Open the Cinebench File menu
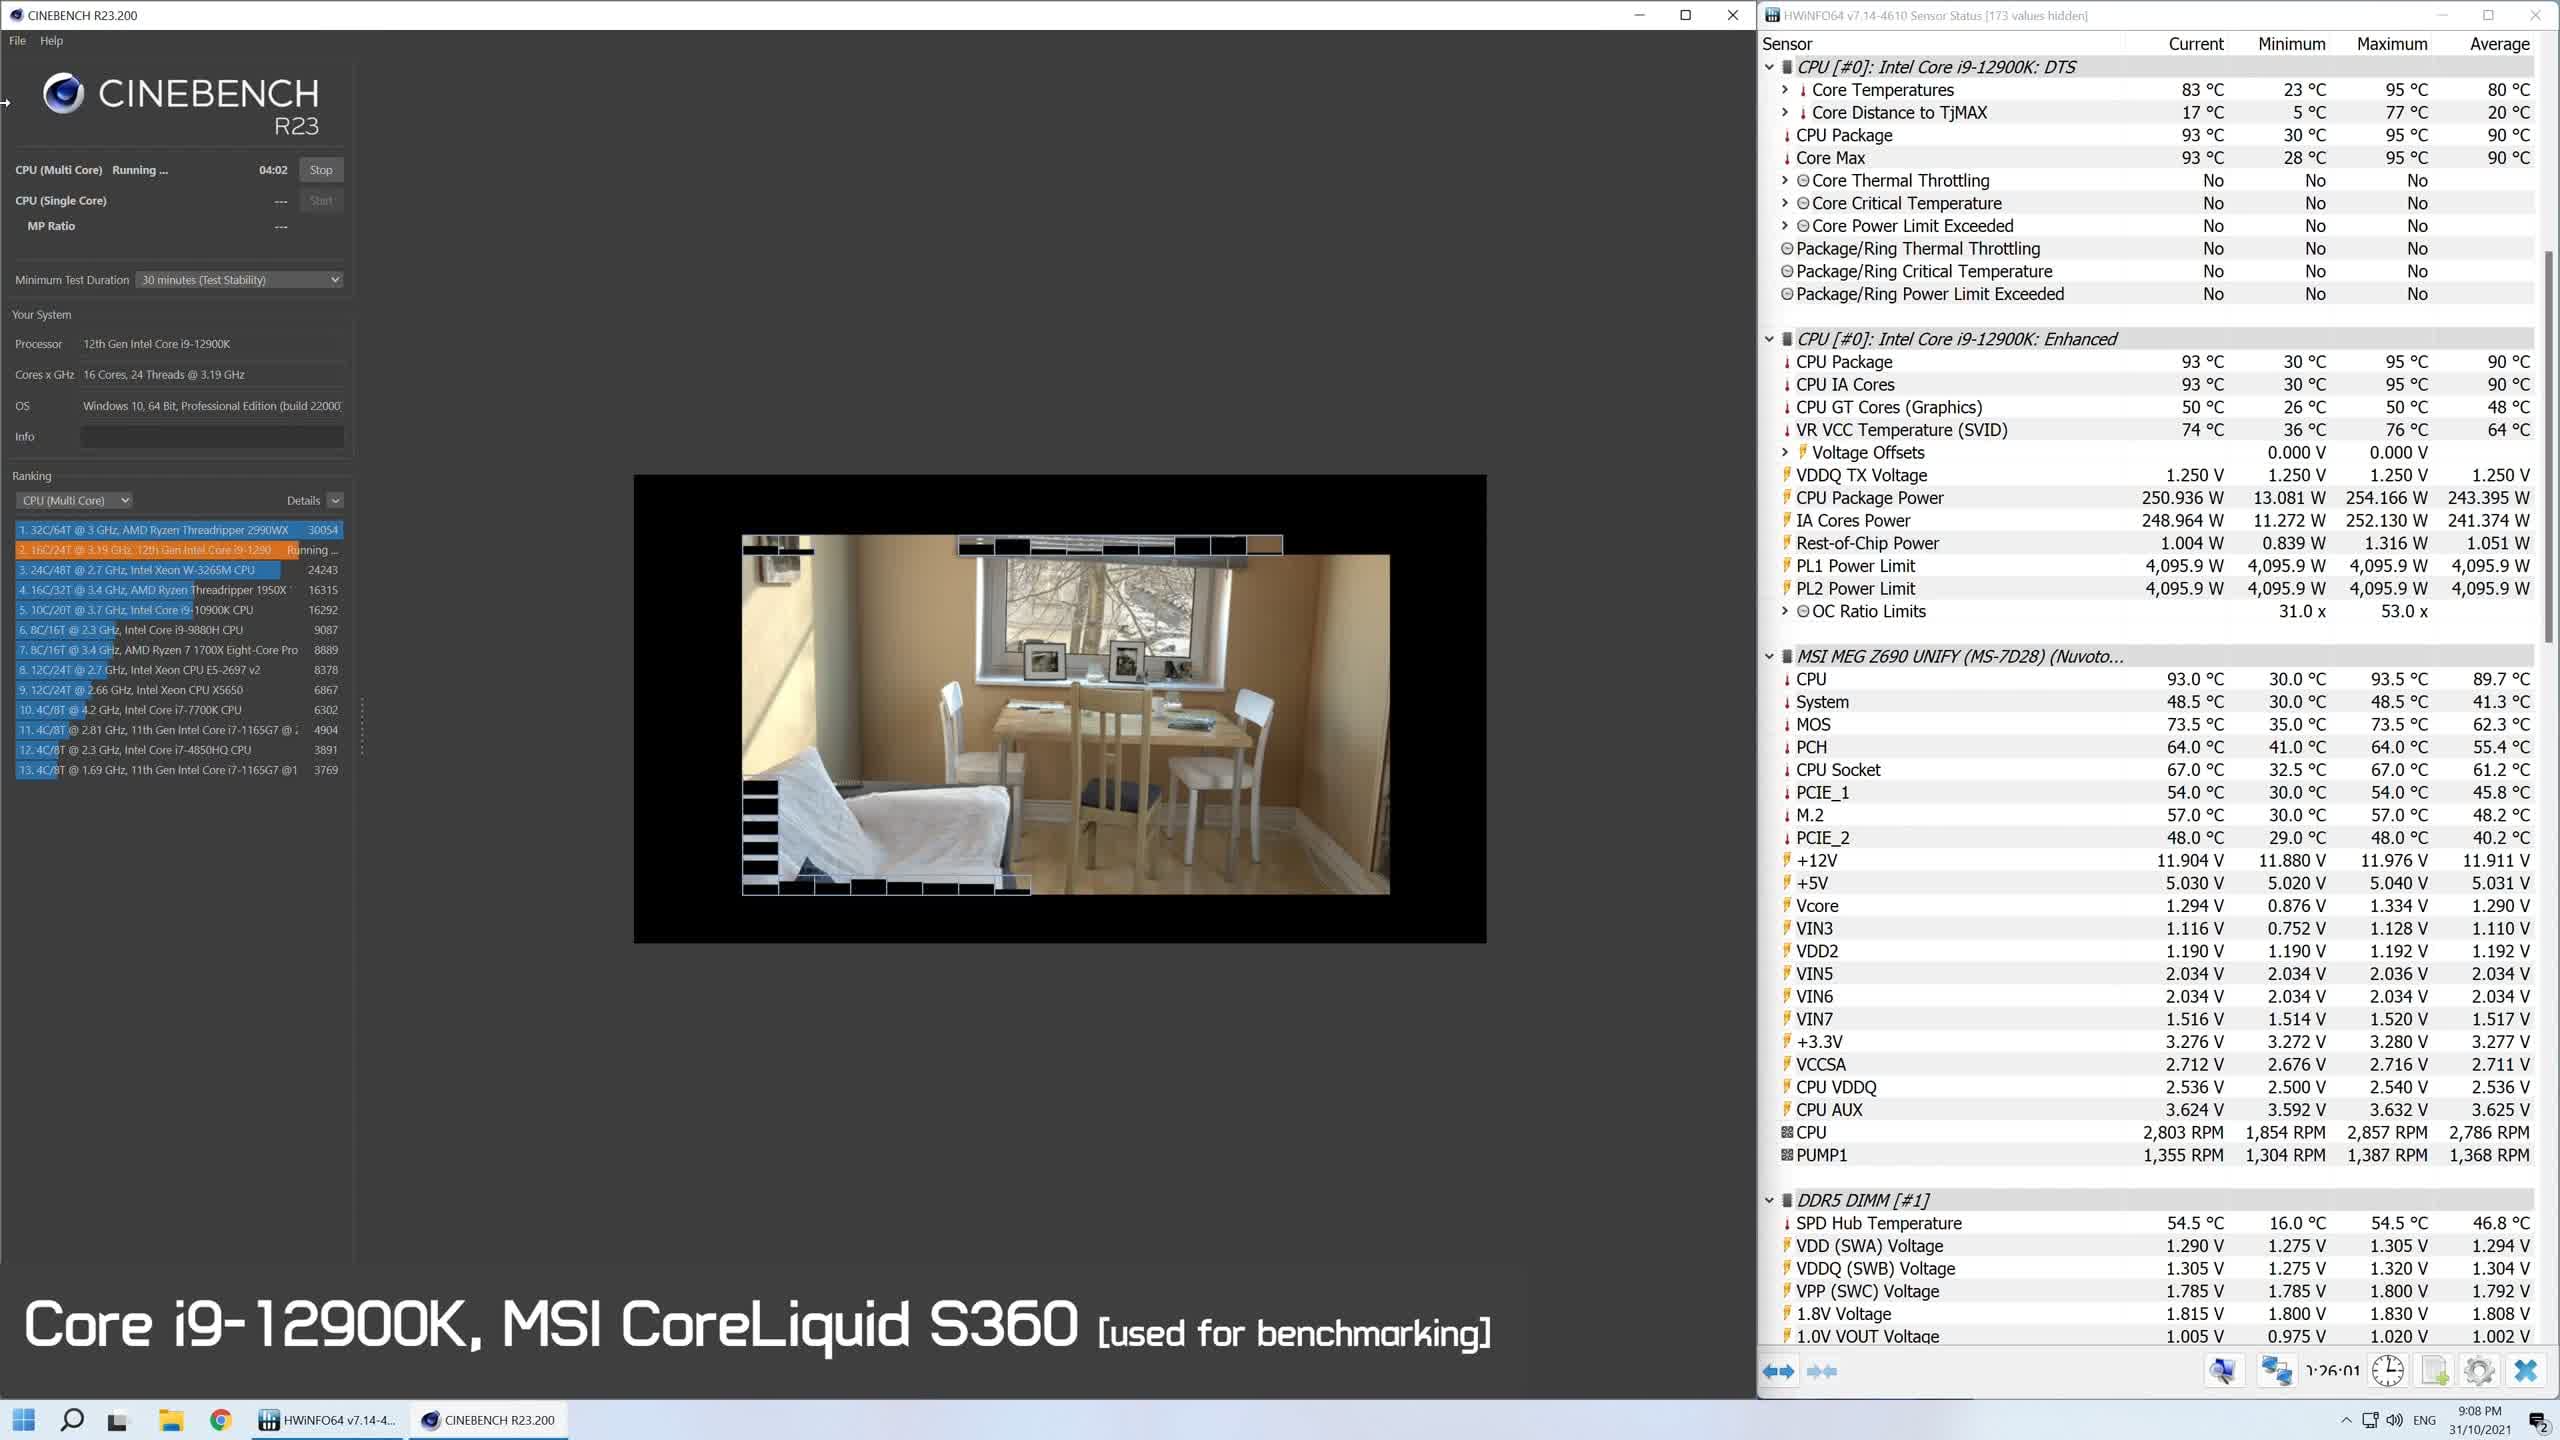The width and height of the screenshot is (2560, 1440). [x=17, y=41]
